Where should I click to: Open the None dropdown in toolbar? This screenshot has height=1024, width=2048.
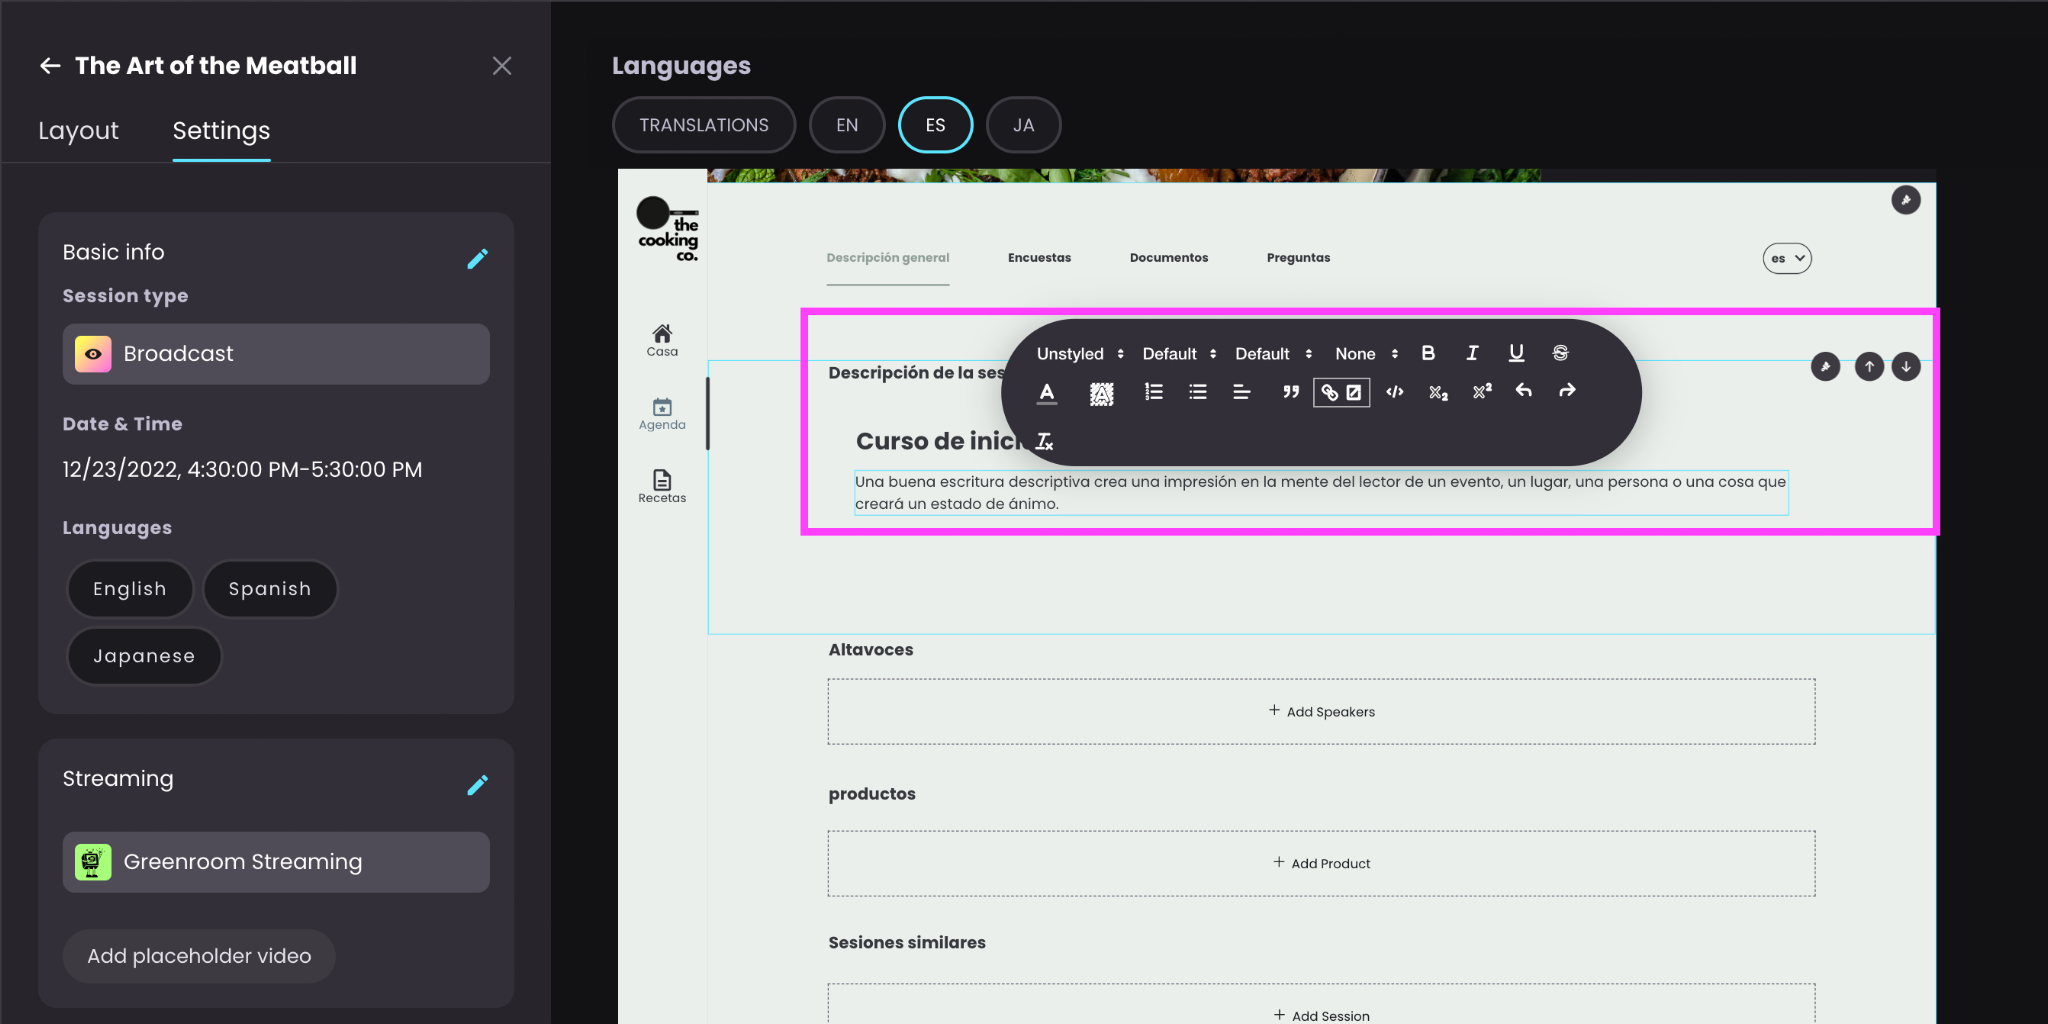pos(1366,354)
